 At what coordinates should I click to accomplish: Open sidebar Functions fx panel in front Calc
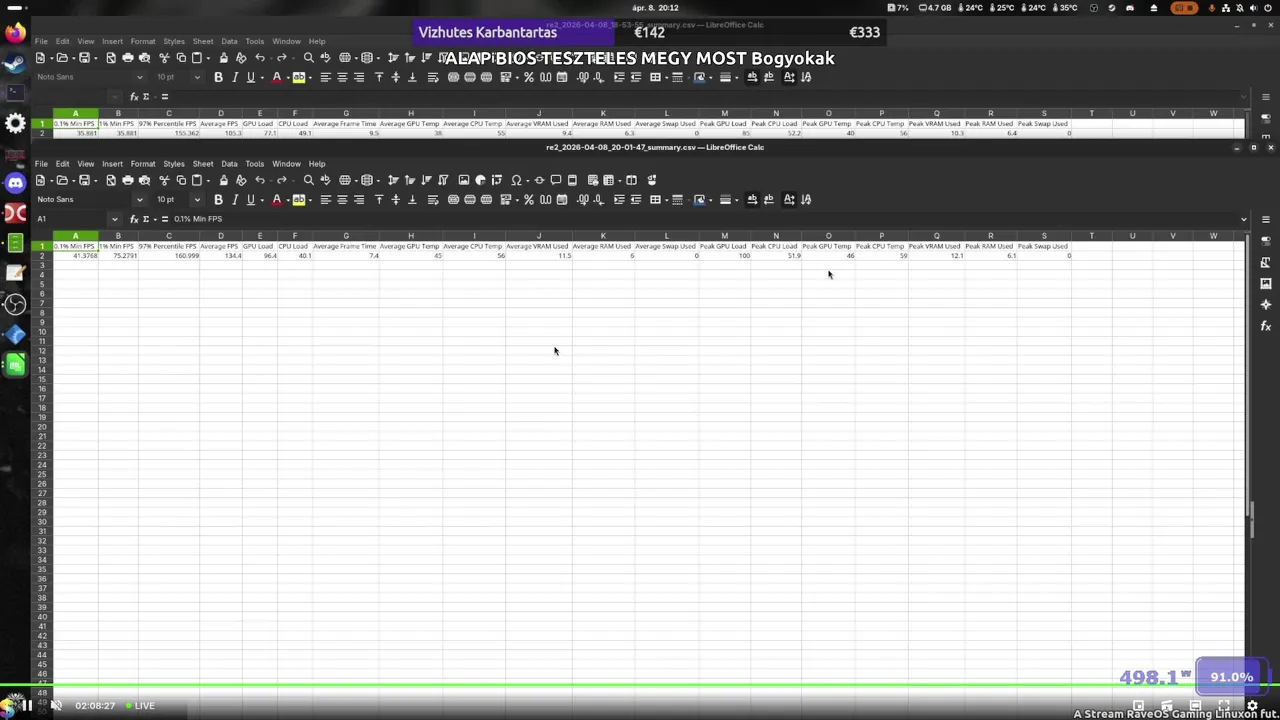coord(1266,326)
